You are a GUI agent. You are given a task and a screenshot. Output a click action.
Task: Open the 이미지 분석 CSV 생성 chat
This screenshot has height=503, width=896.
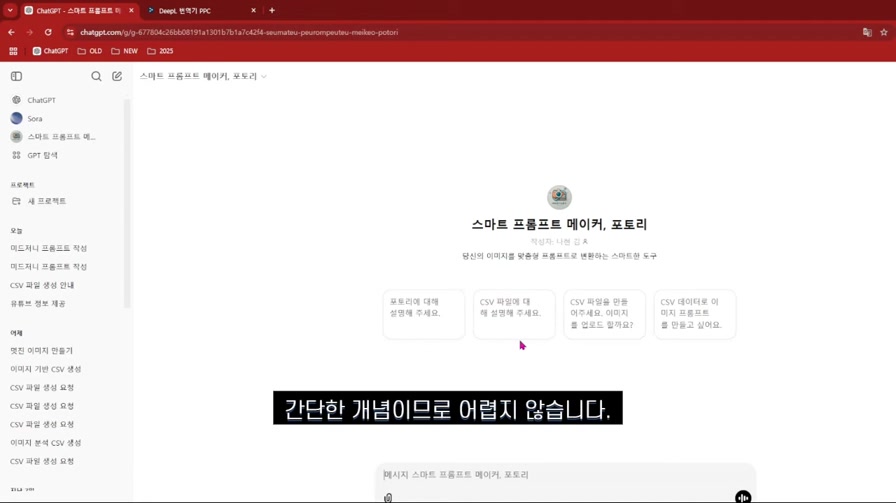46,443
